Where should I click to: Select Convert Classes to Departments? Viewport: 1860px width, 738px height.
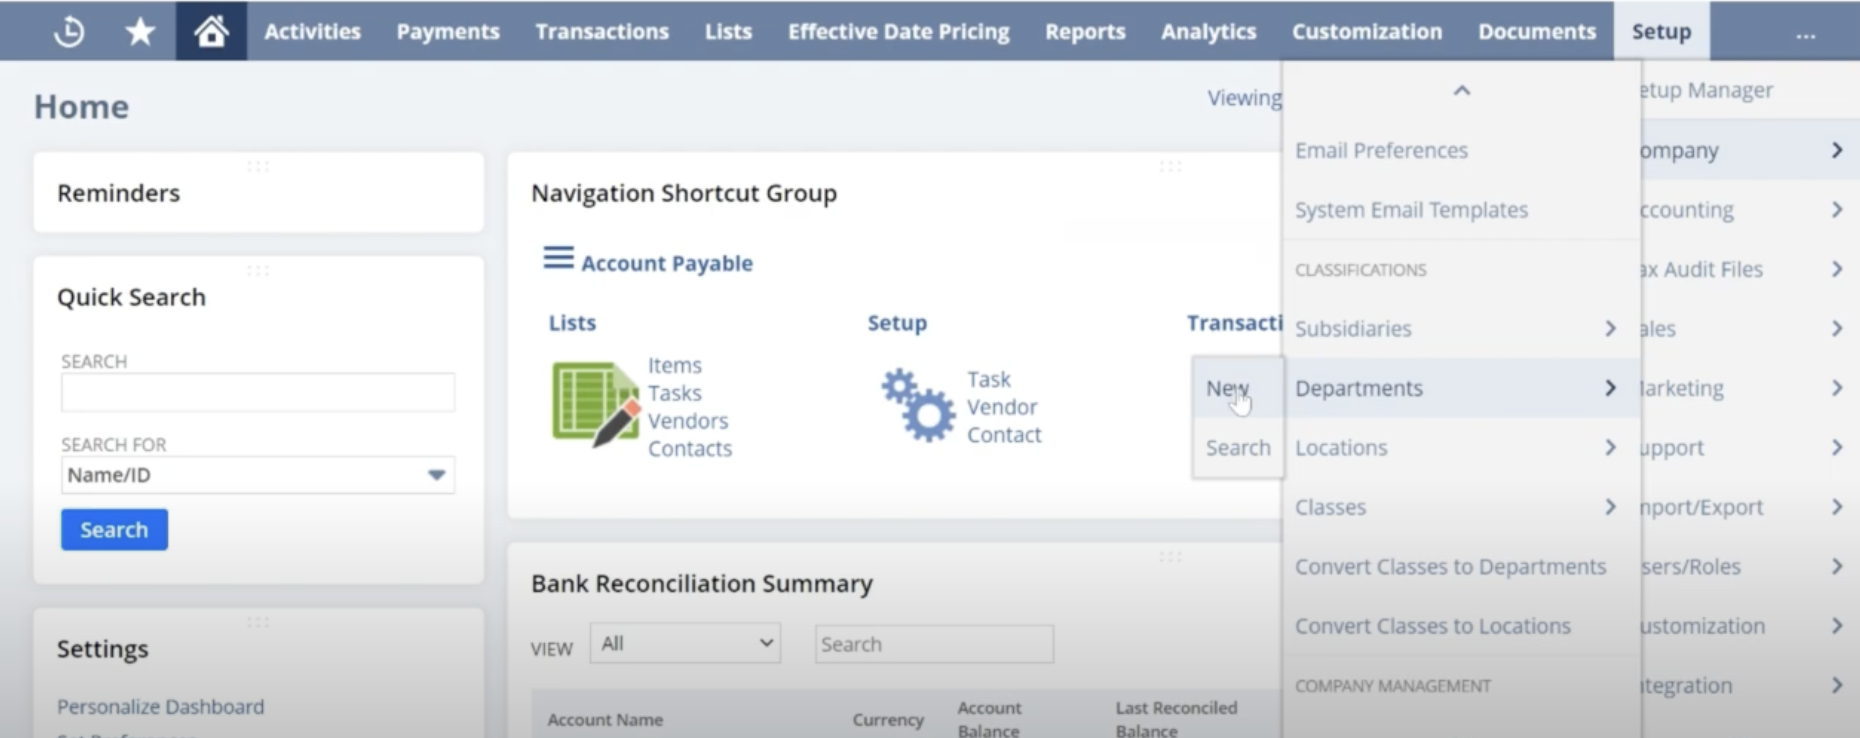pos(1451,566)
